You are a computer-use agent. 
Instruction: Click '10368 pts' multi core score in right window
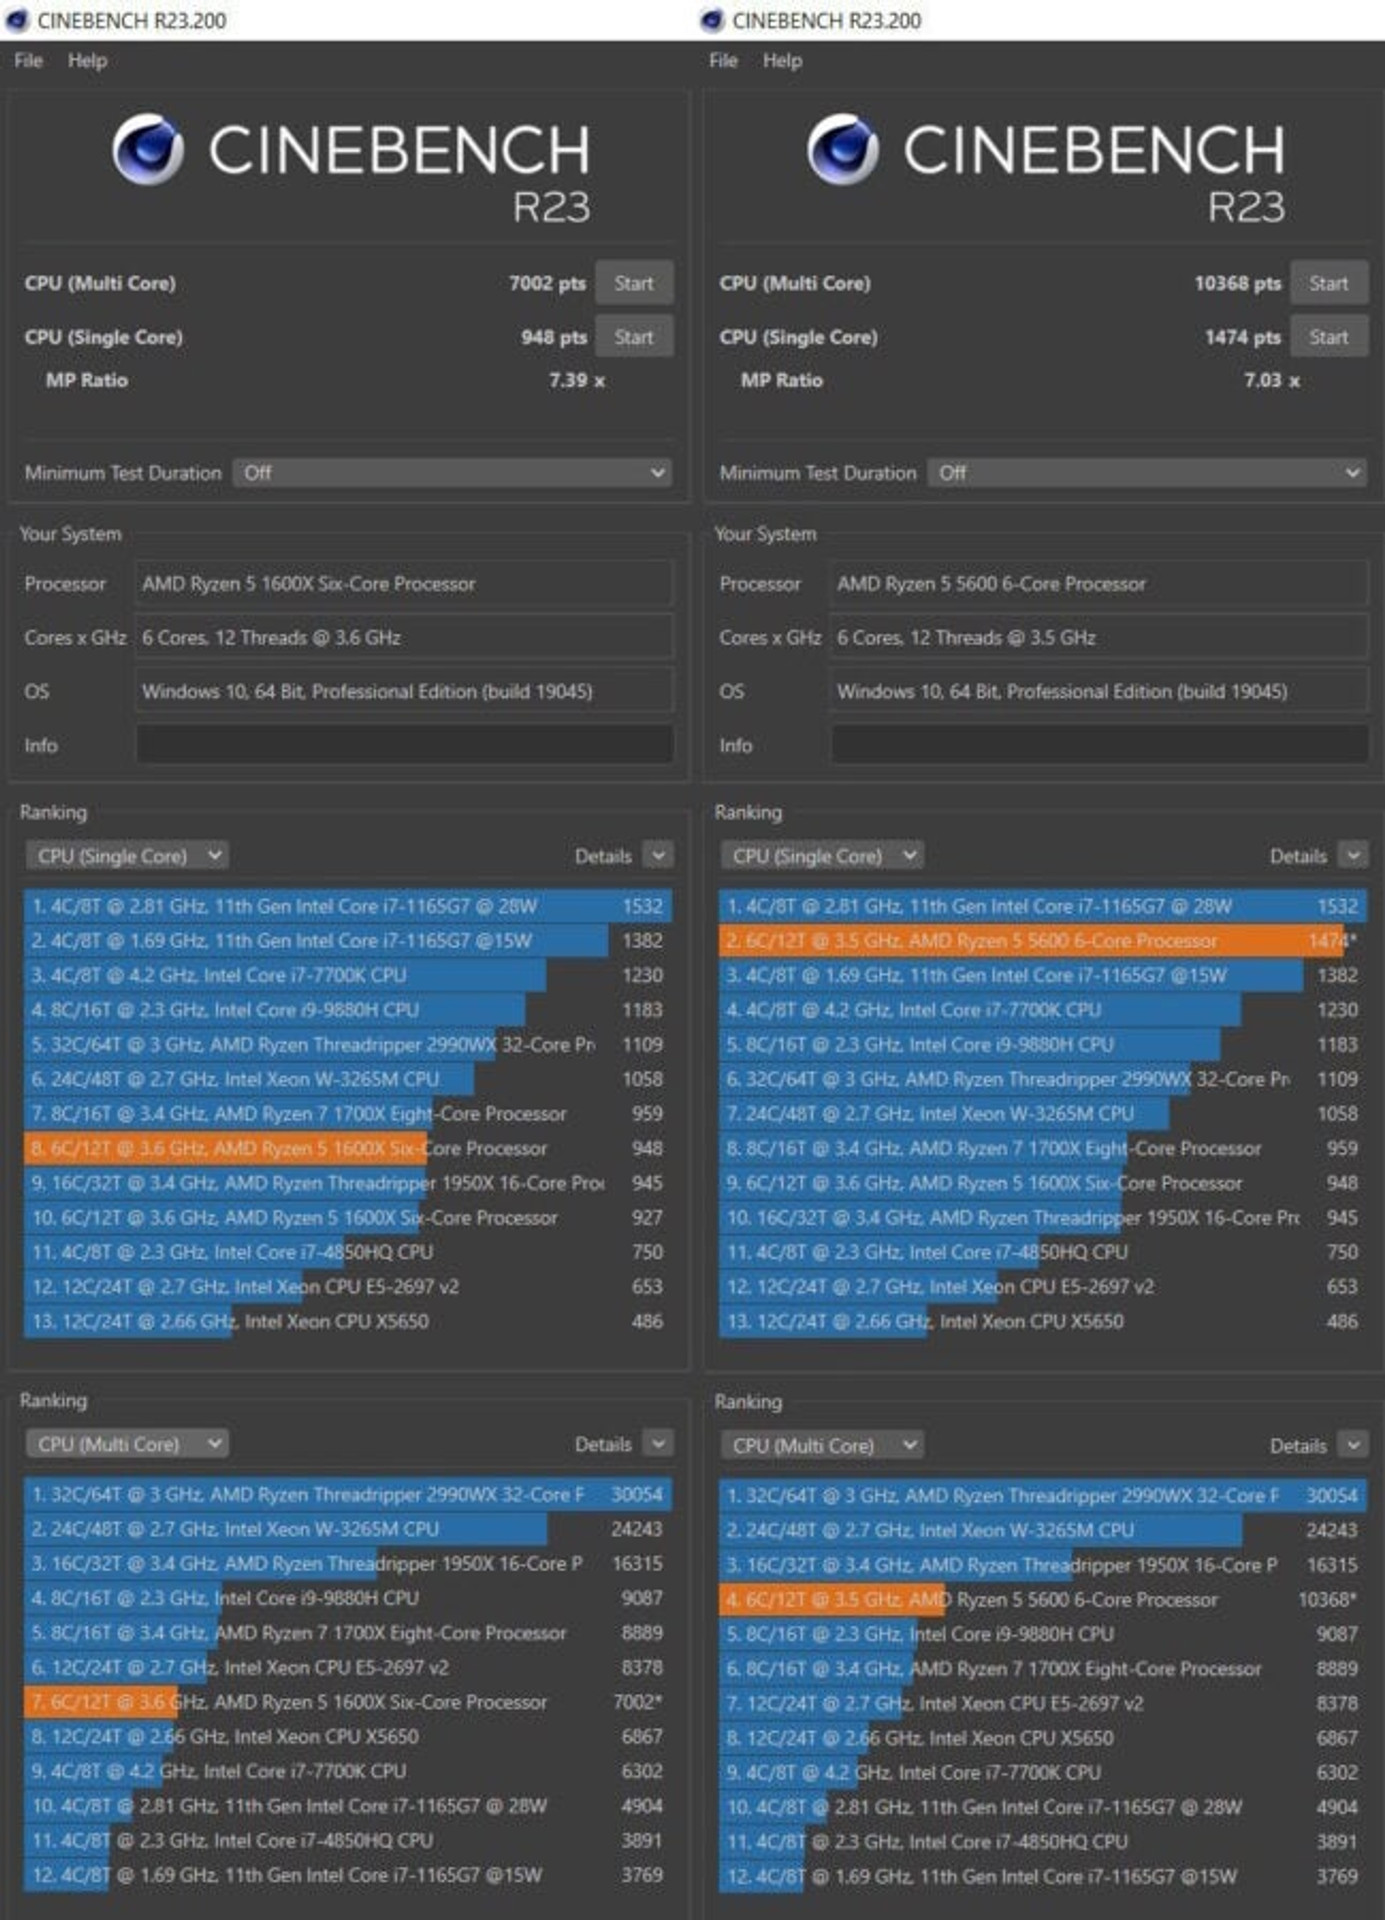(1238, 284)
